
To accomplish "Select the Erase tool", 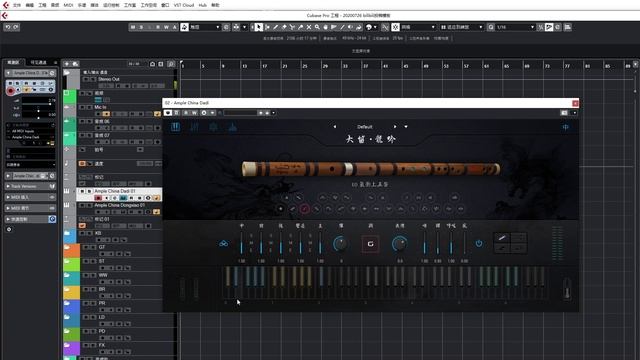I will pos(284,27).
